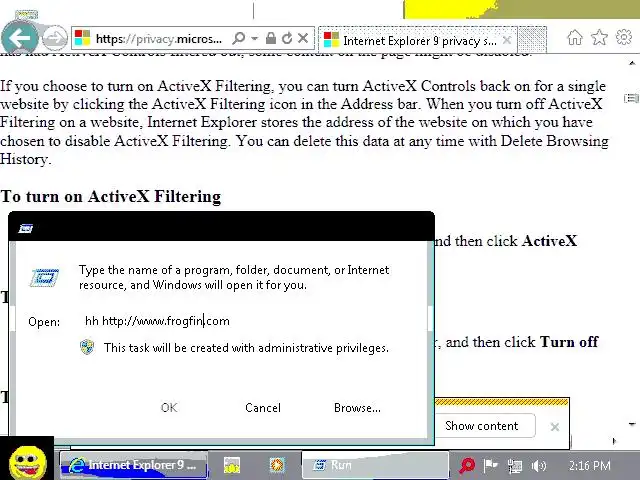Open the Action Center flag tray icon
The height and width of the screenshot is (480, 640).
pyautogui.click(x=490, y=465)
